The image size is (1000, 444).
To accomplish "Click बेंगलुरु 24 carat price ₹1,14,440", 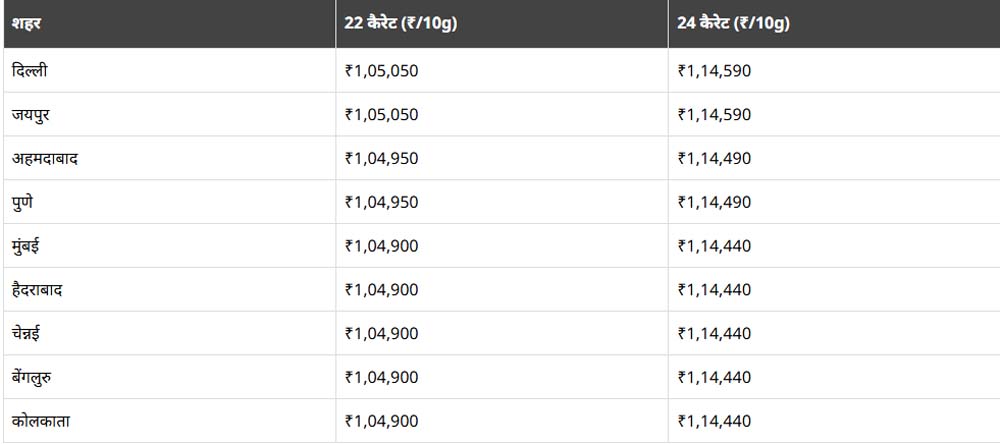I will coord(714,377).
